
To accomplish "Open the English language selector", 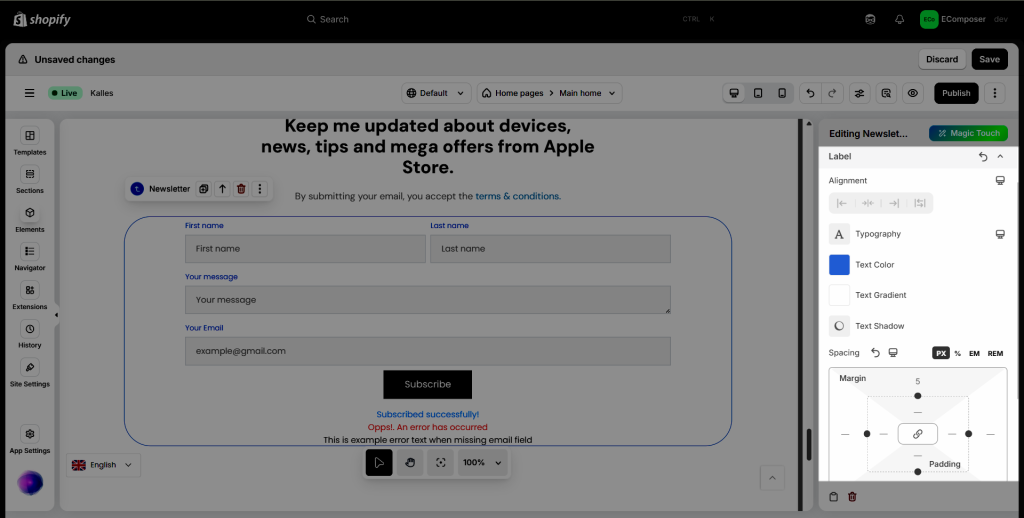I will 103,465.
